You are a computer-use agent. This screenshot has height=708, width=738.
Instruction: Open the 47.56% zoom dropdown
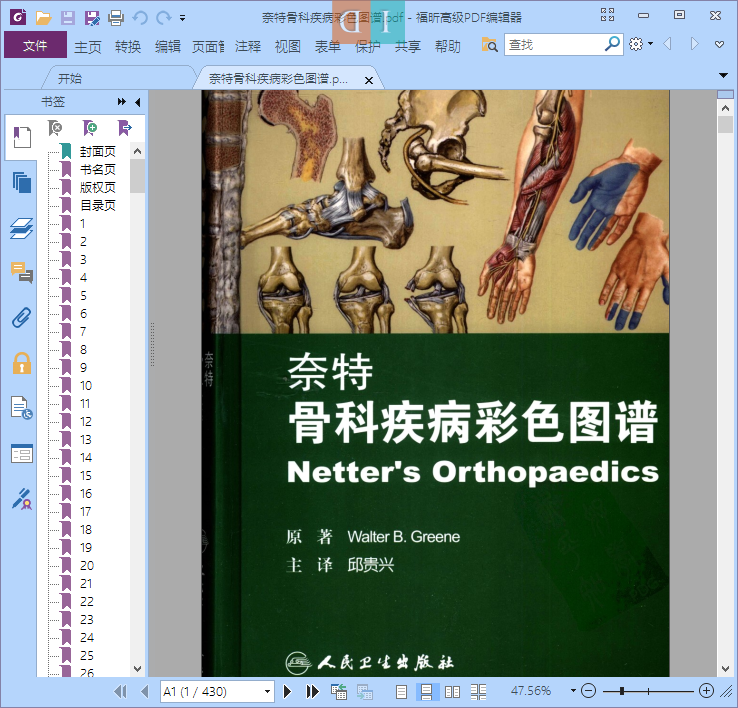(x=573, y=691)
